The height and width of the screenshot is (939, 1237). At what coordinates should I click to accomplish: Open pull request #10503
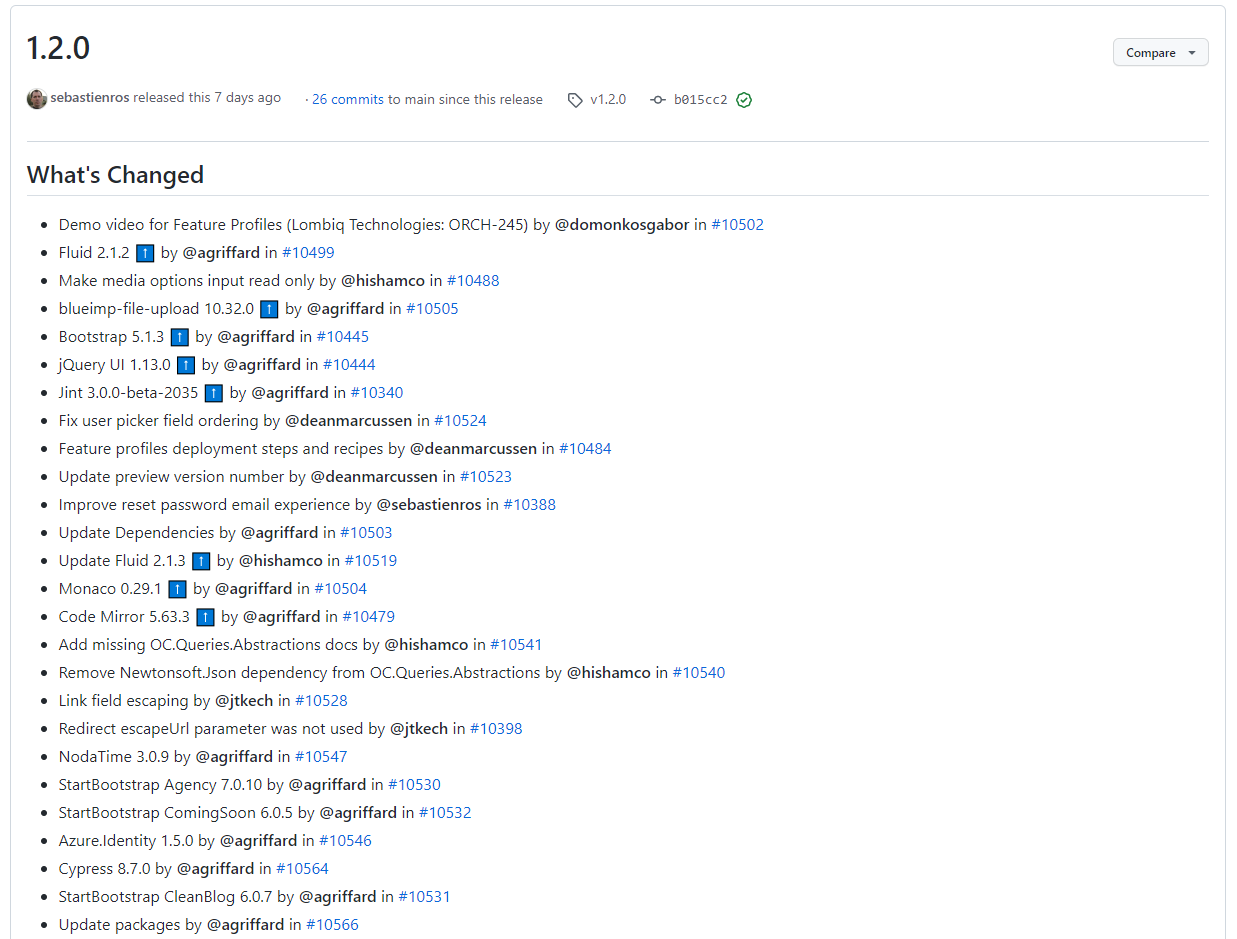[366, 533]
